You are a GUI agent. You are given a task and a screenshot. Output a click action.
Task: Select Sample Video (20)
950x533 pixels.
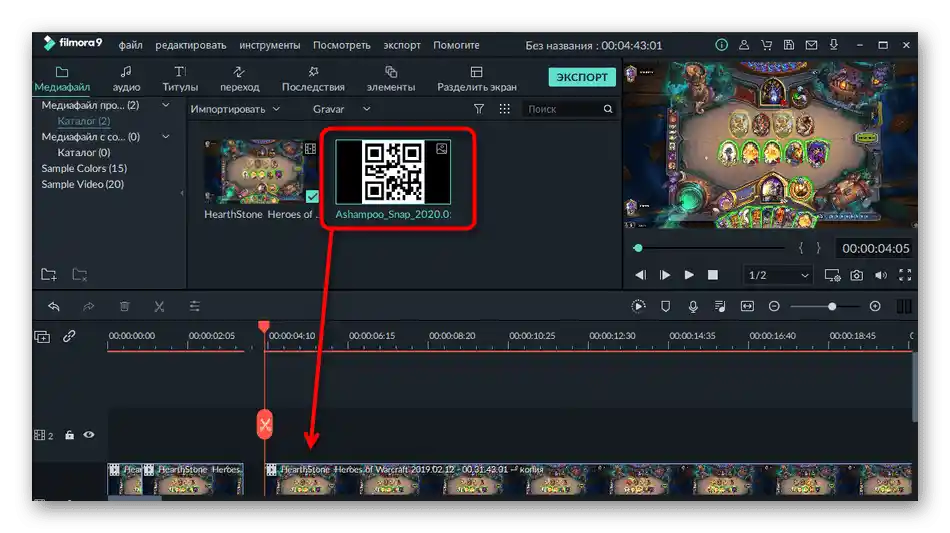pyautogui.click(x=82, y=184)
